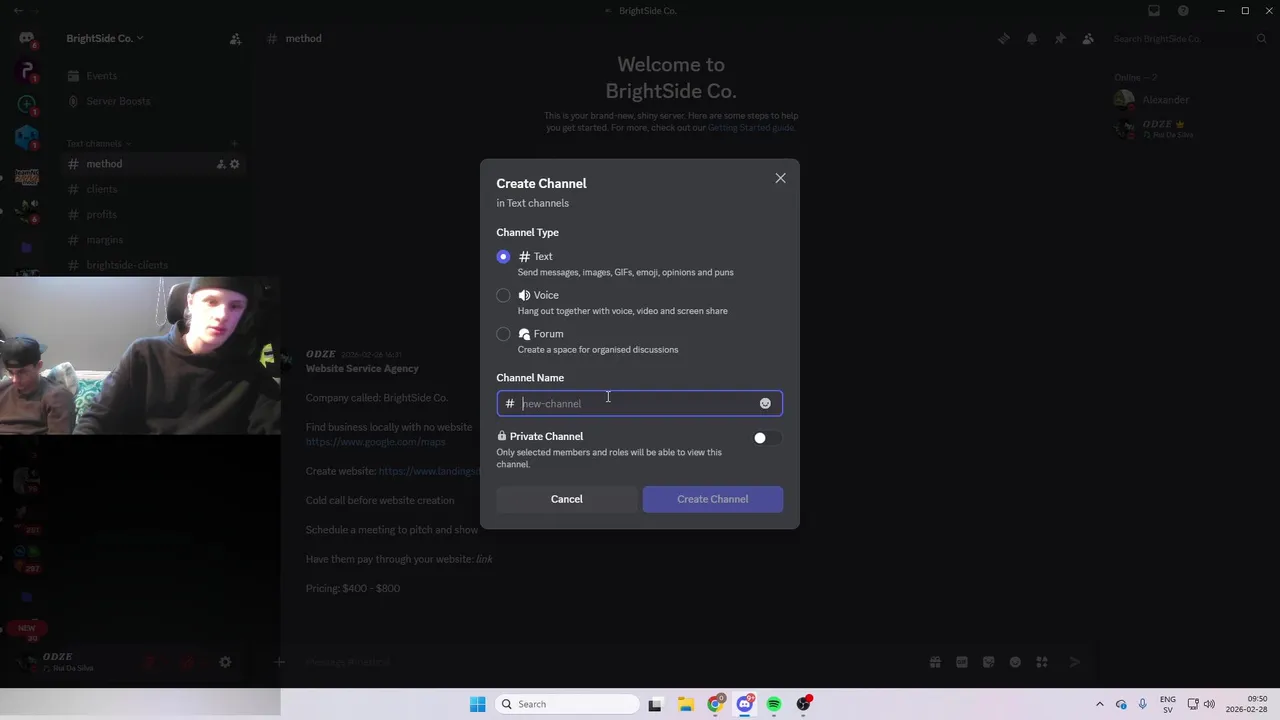Open the purple P server icon
Screen dimensions: 1280x720
(27, 71)
